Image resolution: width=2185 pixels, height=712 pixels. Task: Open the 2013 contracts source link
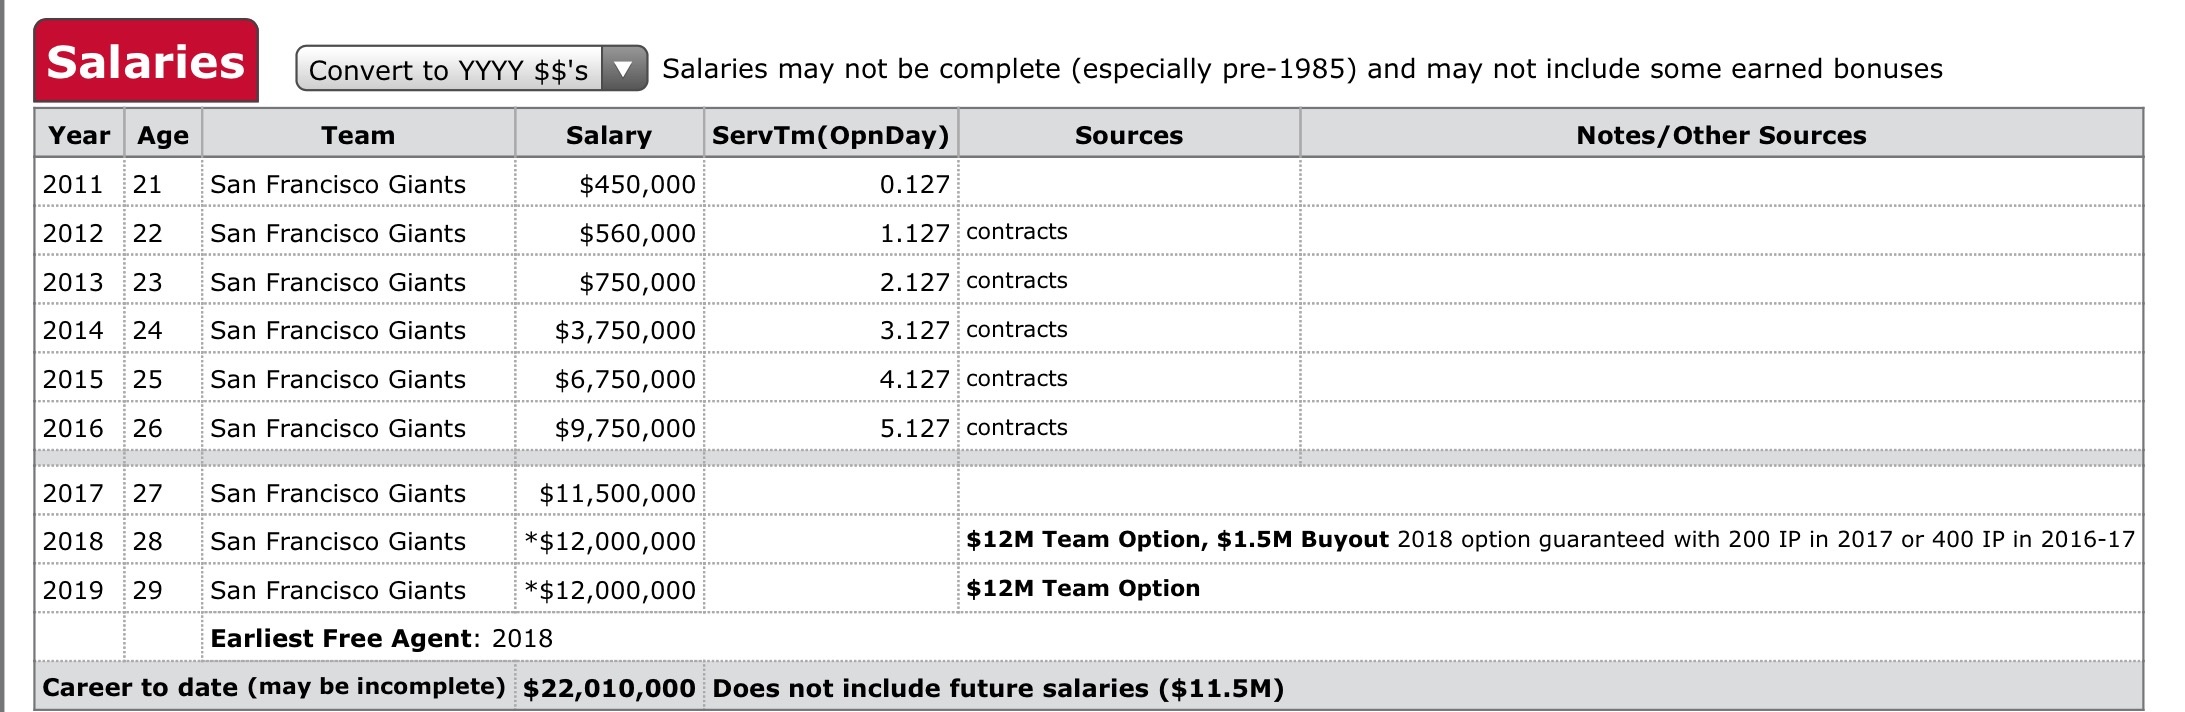[1017, 281]
